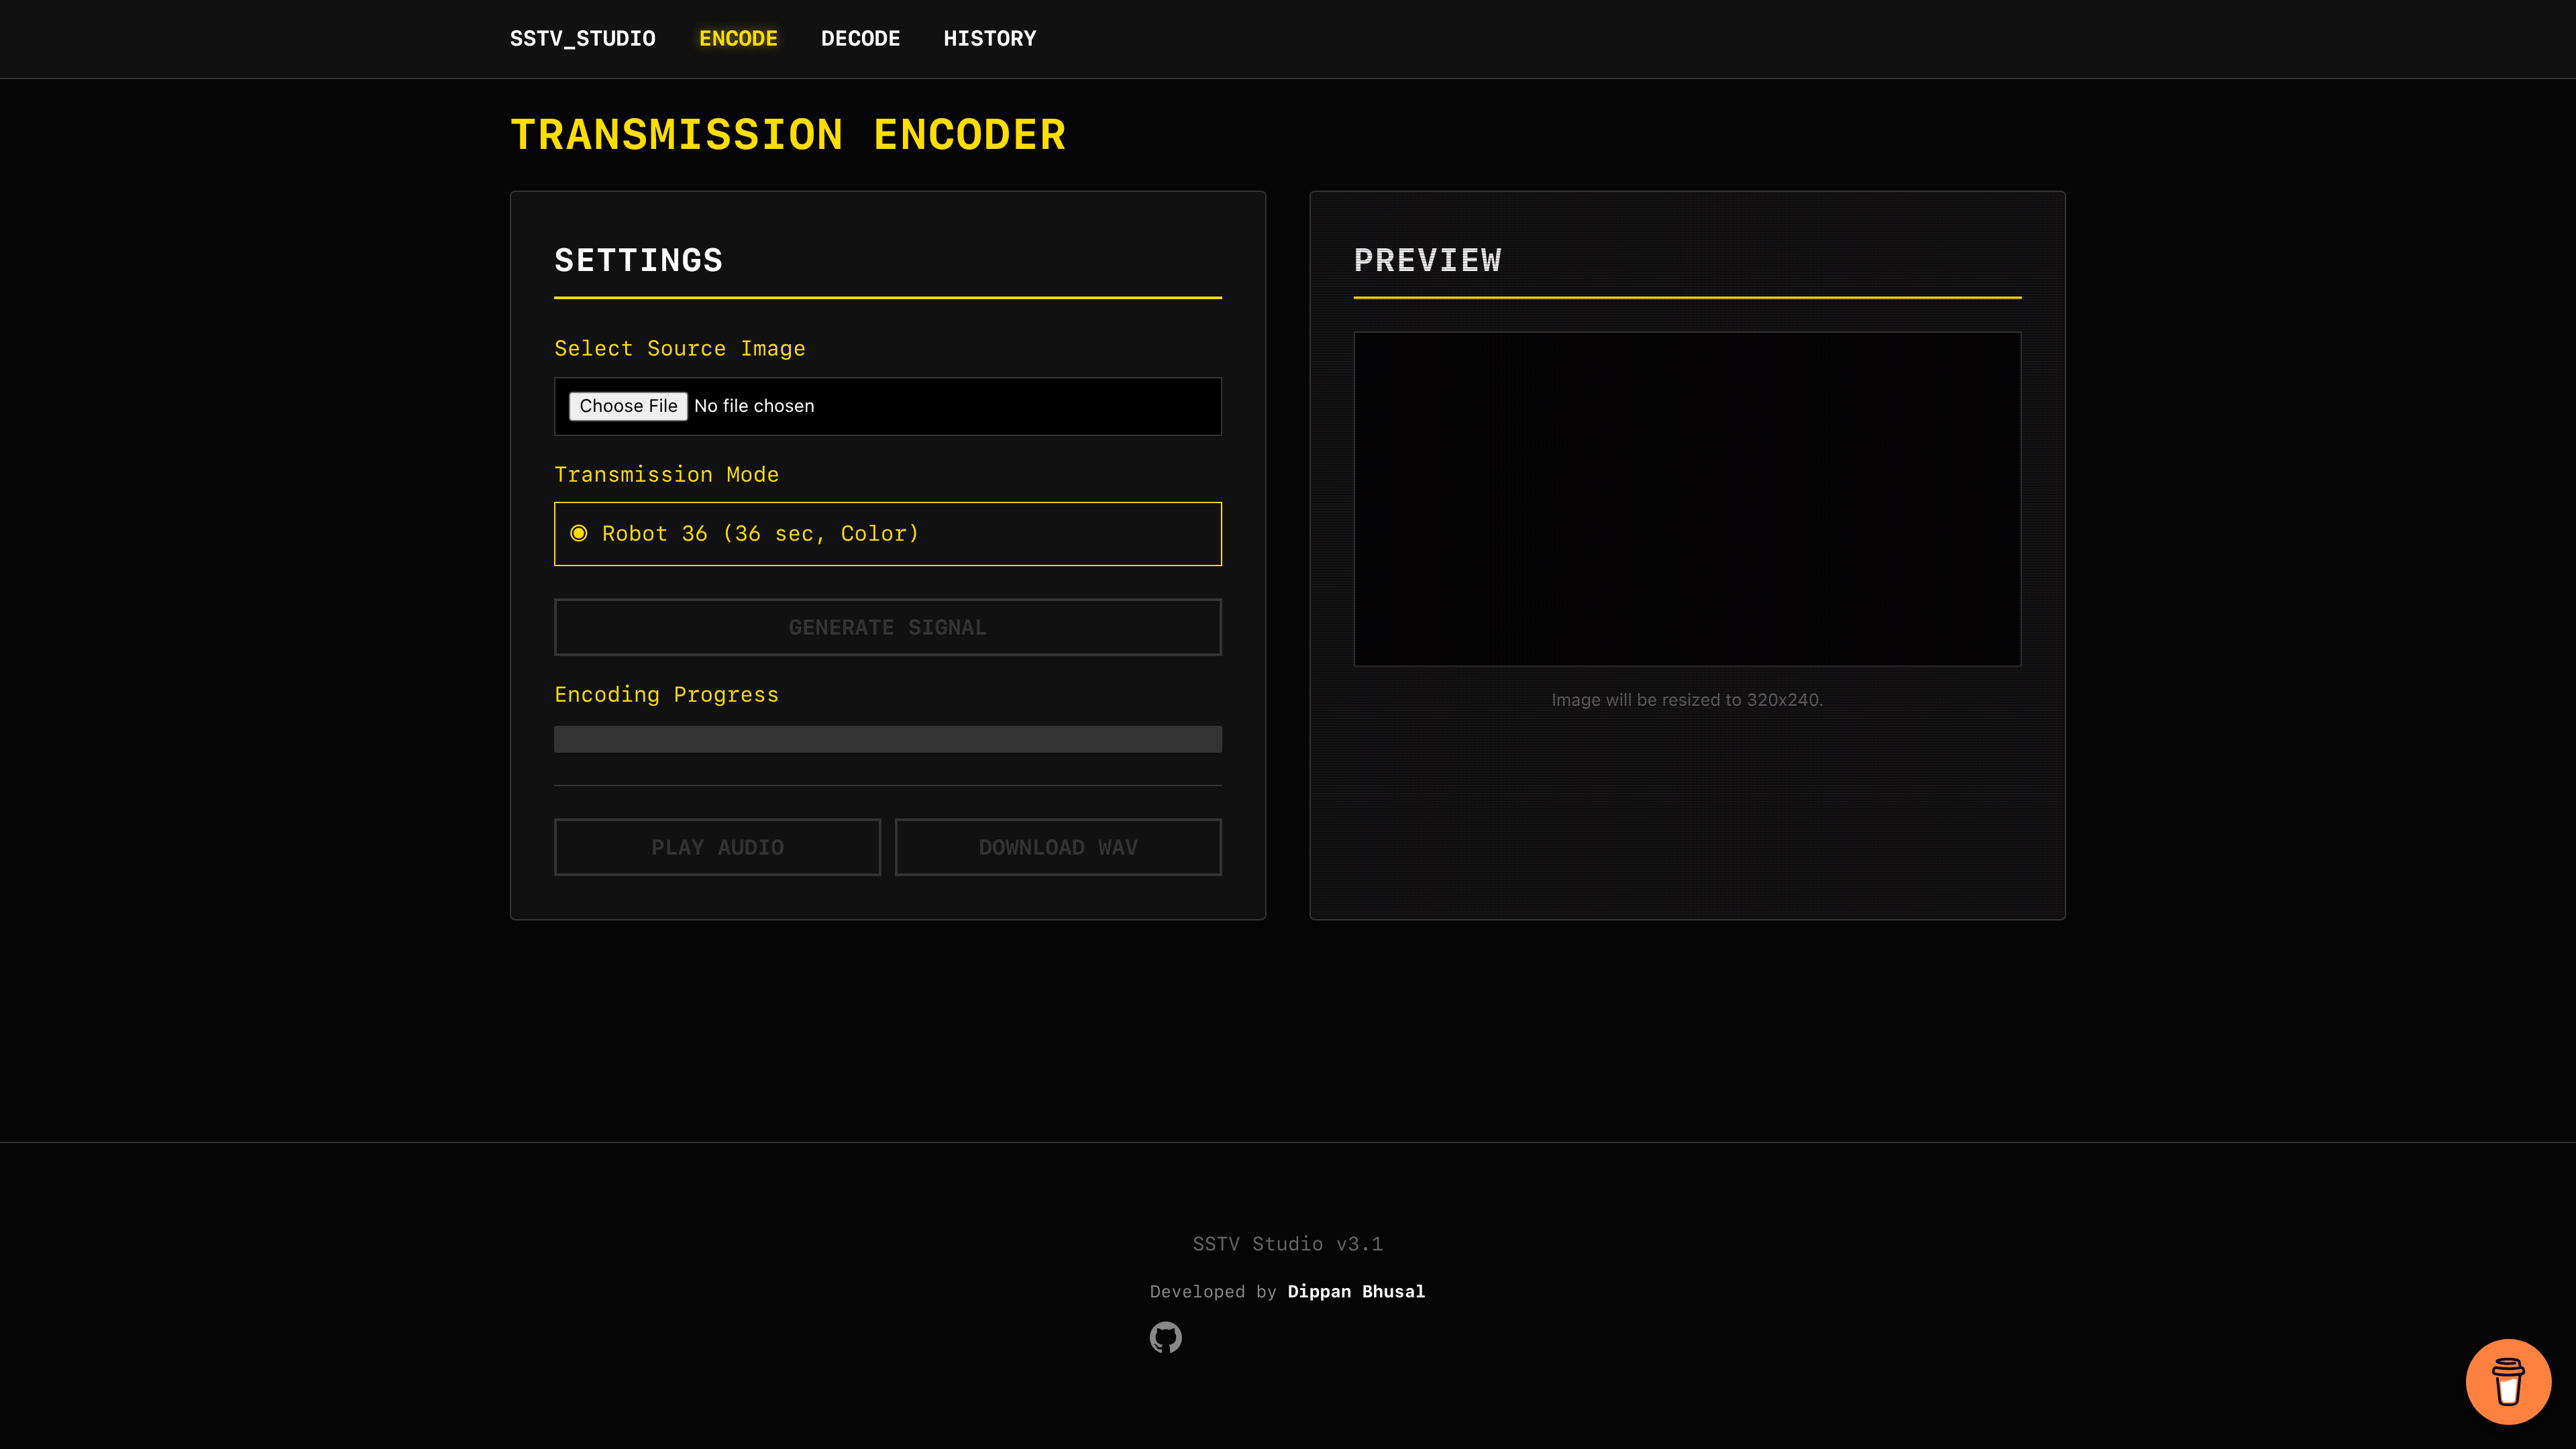Screen dimensions: 2576x1449
Task: Switch to the History tab
Action: pos(989,39)
